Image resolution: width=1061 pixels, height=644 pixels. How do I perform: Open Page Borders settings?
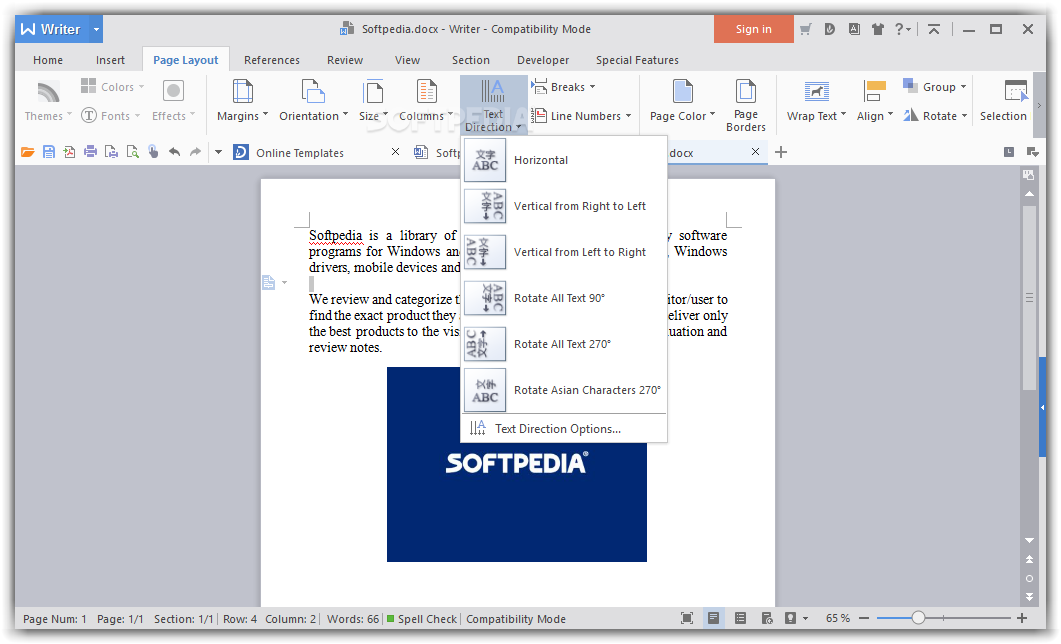point(746,105)
